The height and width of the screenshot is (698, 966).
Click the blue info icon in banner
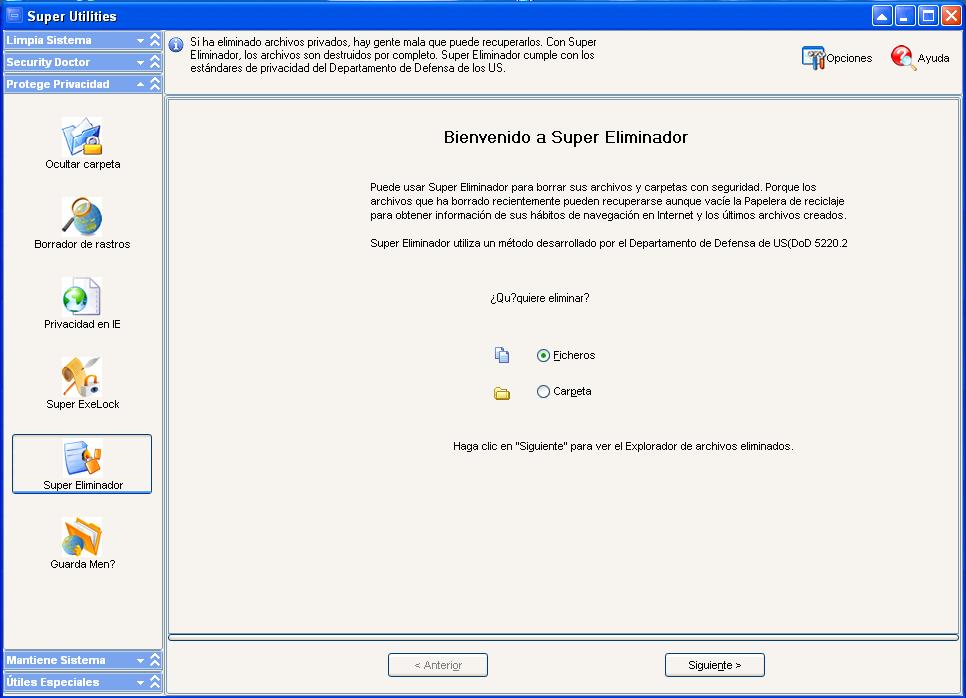click(176, 45)
